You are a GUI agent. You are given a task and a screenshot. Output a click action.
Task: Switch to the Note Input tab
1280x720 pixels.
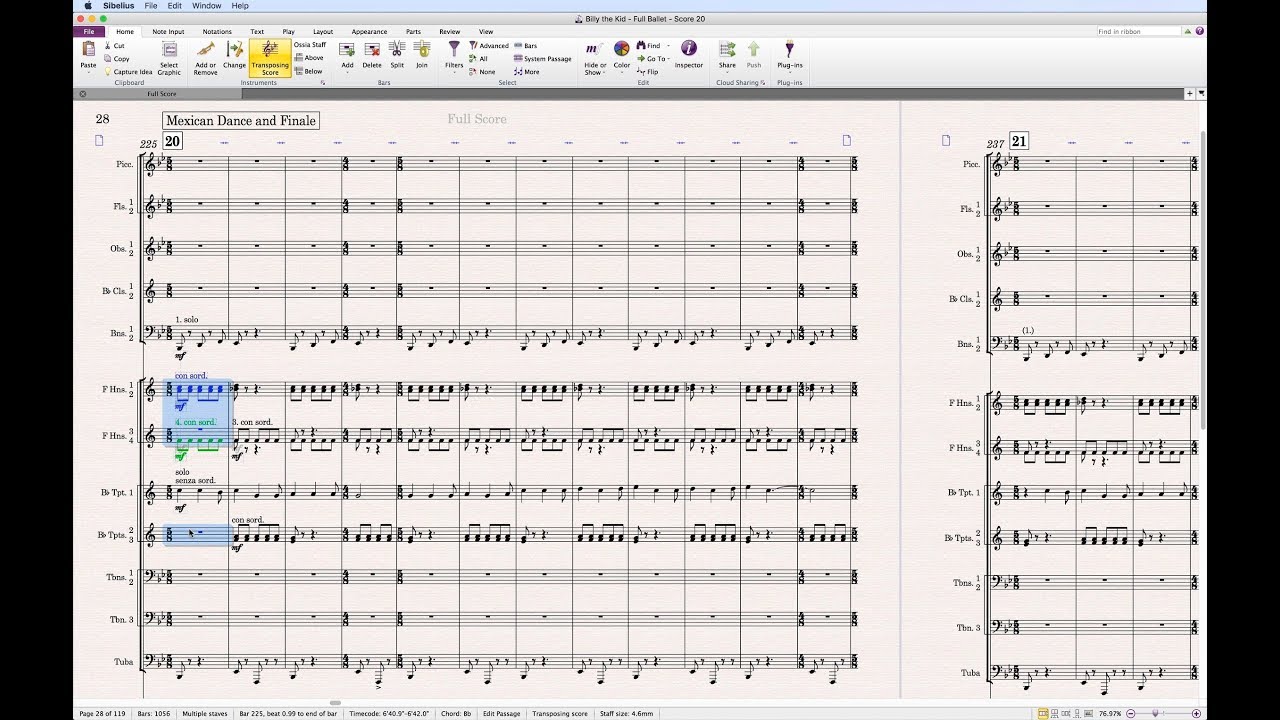pos(168,31)
